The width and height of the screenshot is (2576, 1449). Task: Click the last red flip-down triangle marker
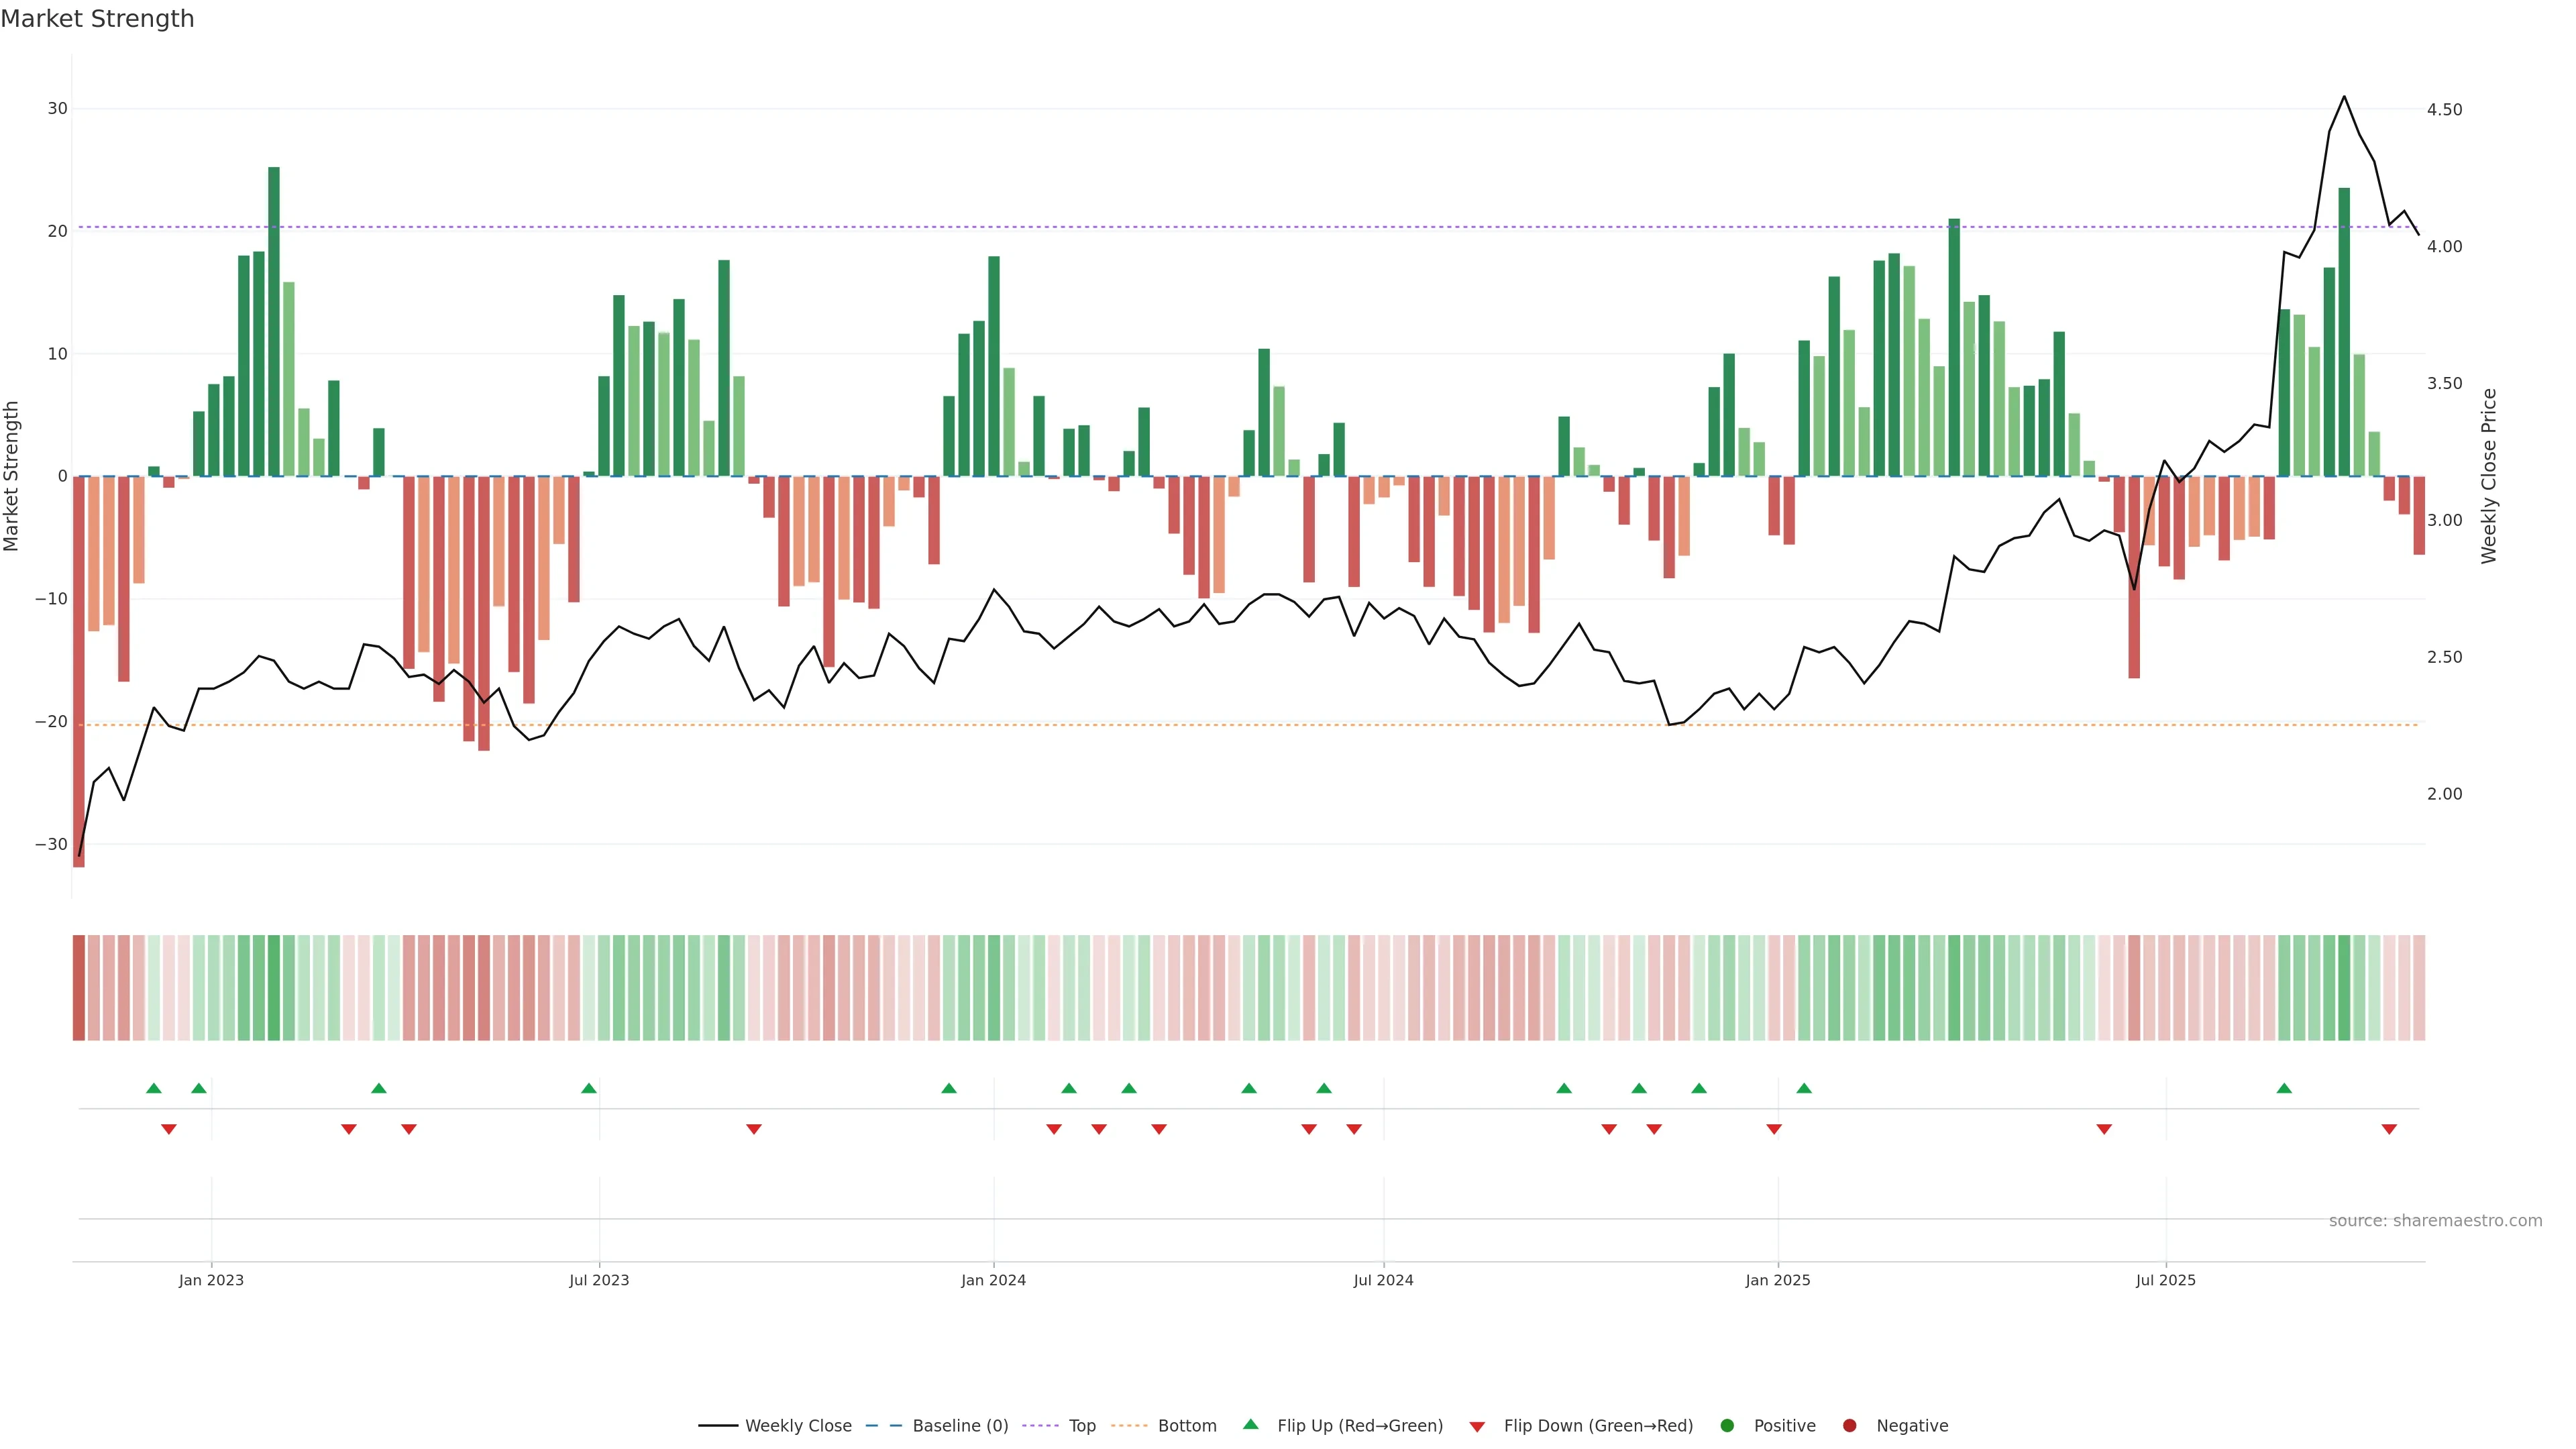(x=2389, y=1129)
